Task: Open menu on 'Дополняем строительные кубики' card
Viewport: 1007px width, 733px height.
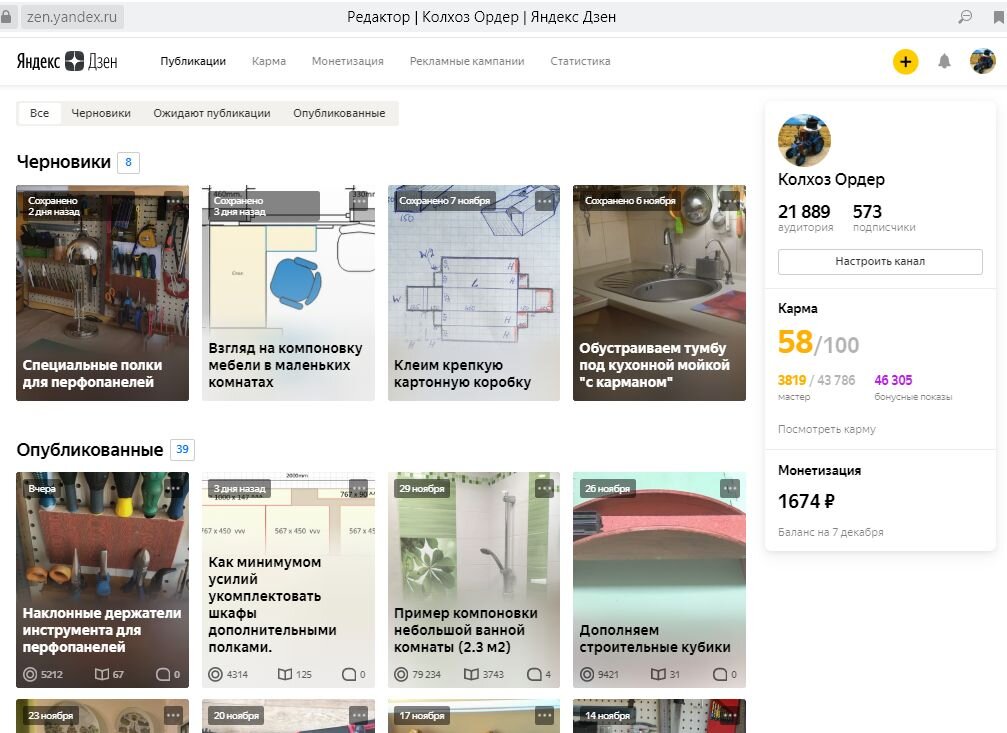Action: [730, 488]
